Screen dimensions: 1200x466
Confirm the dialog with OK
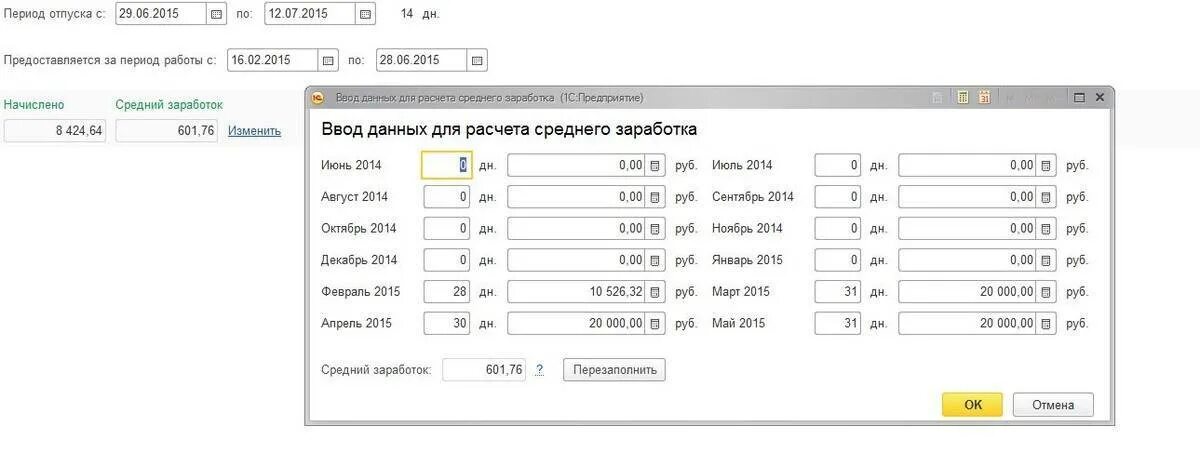point(973,405)
